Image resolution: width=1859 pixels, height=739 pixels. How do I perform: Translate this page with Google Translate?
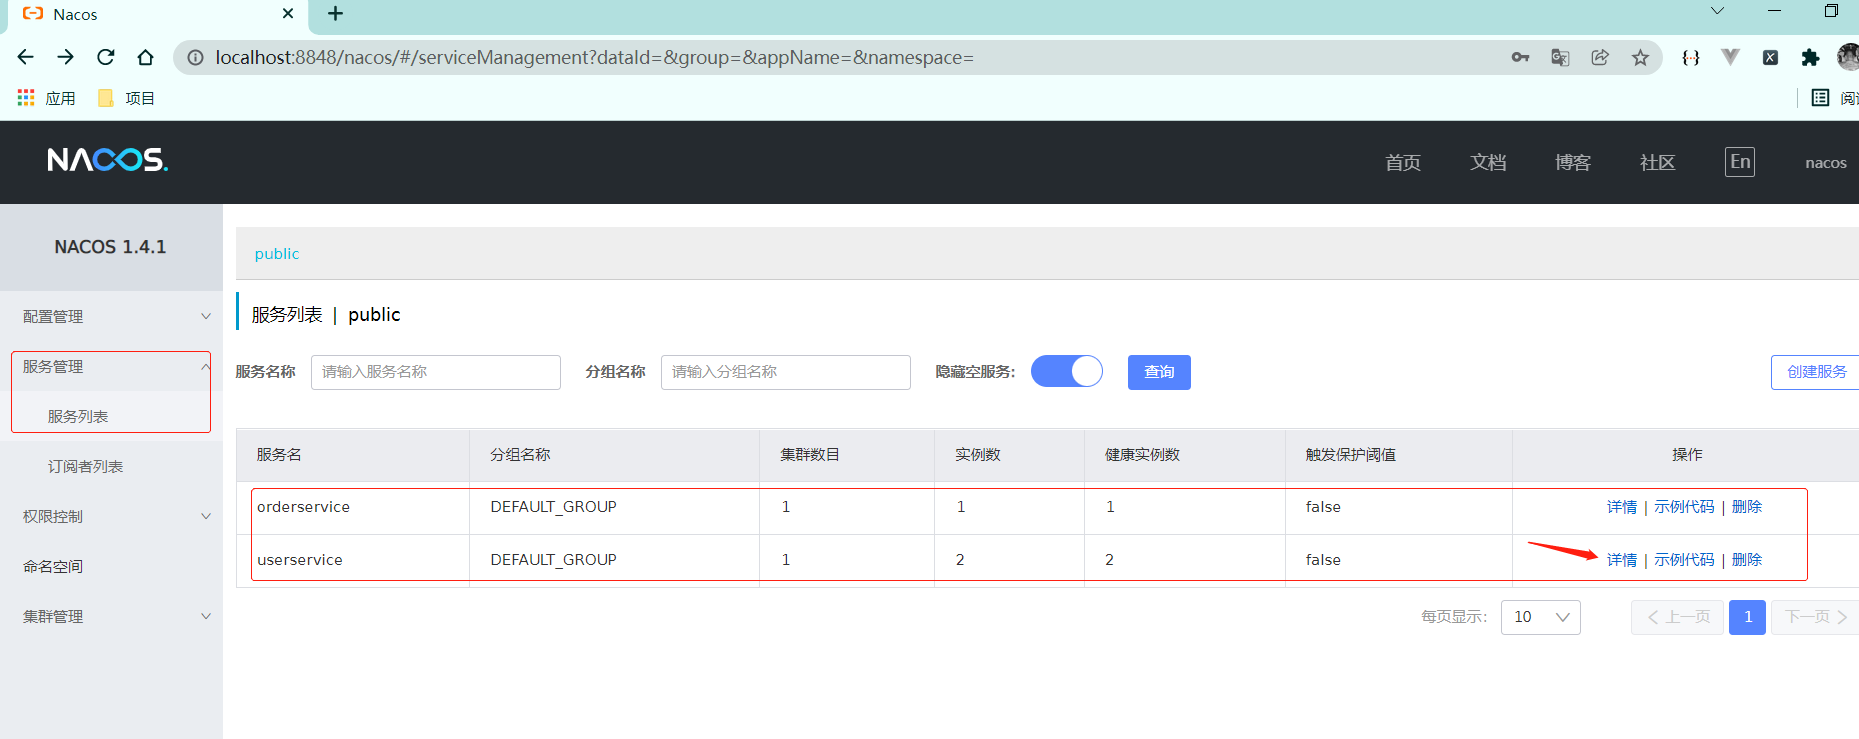1560,57
